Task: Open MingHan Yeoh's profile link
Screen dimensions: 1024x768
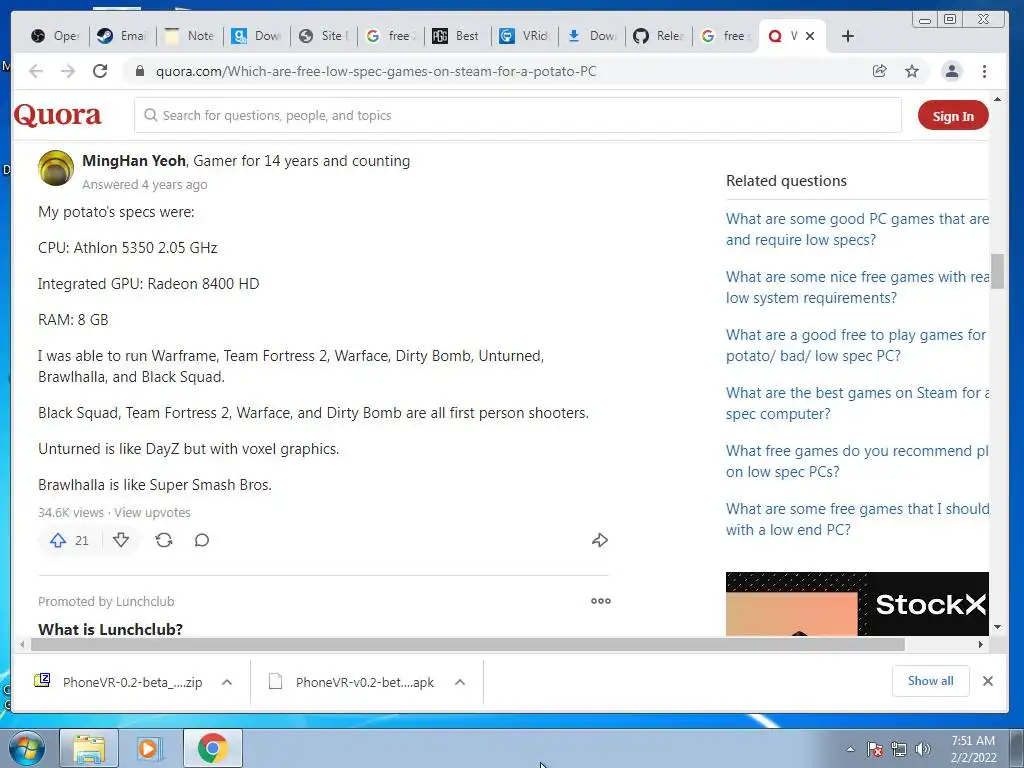Action: point(134,161)
